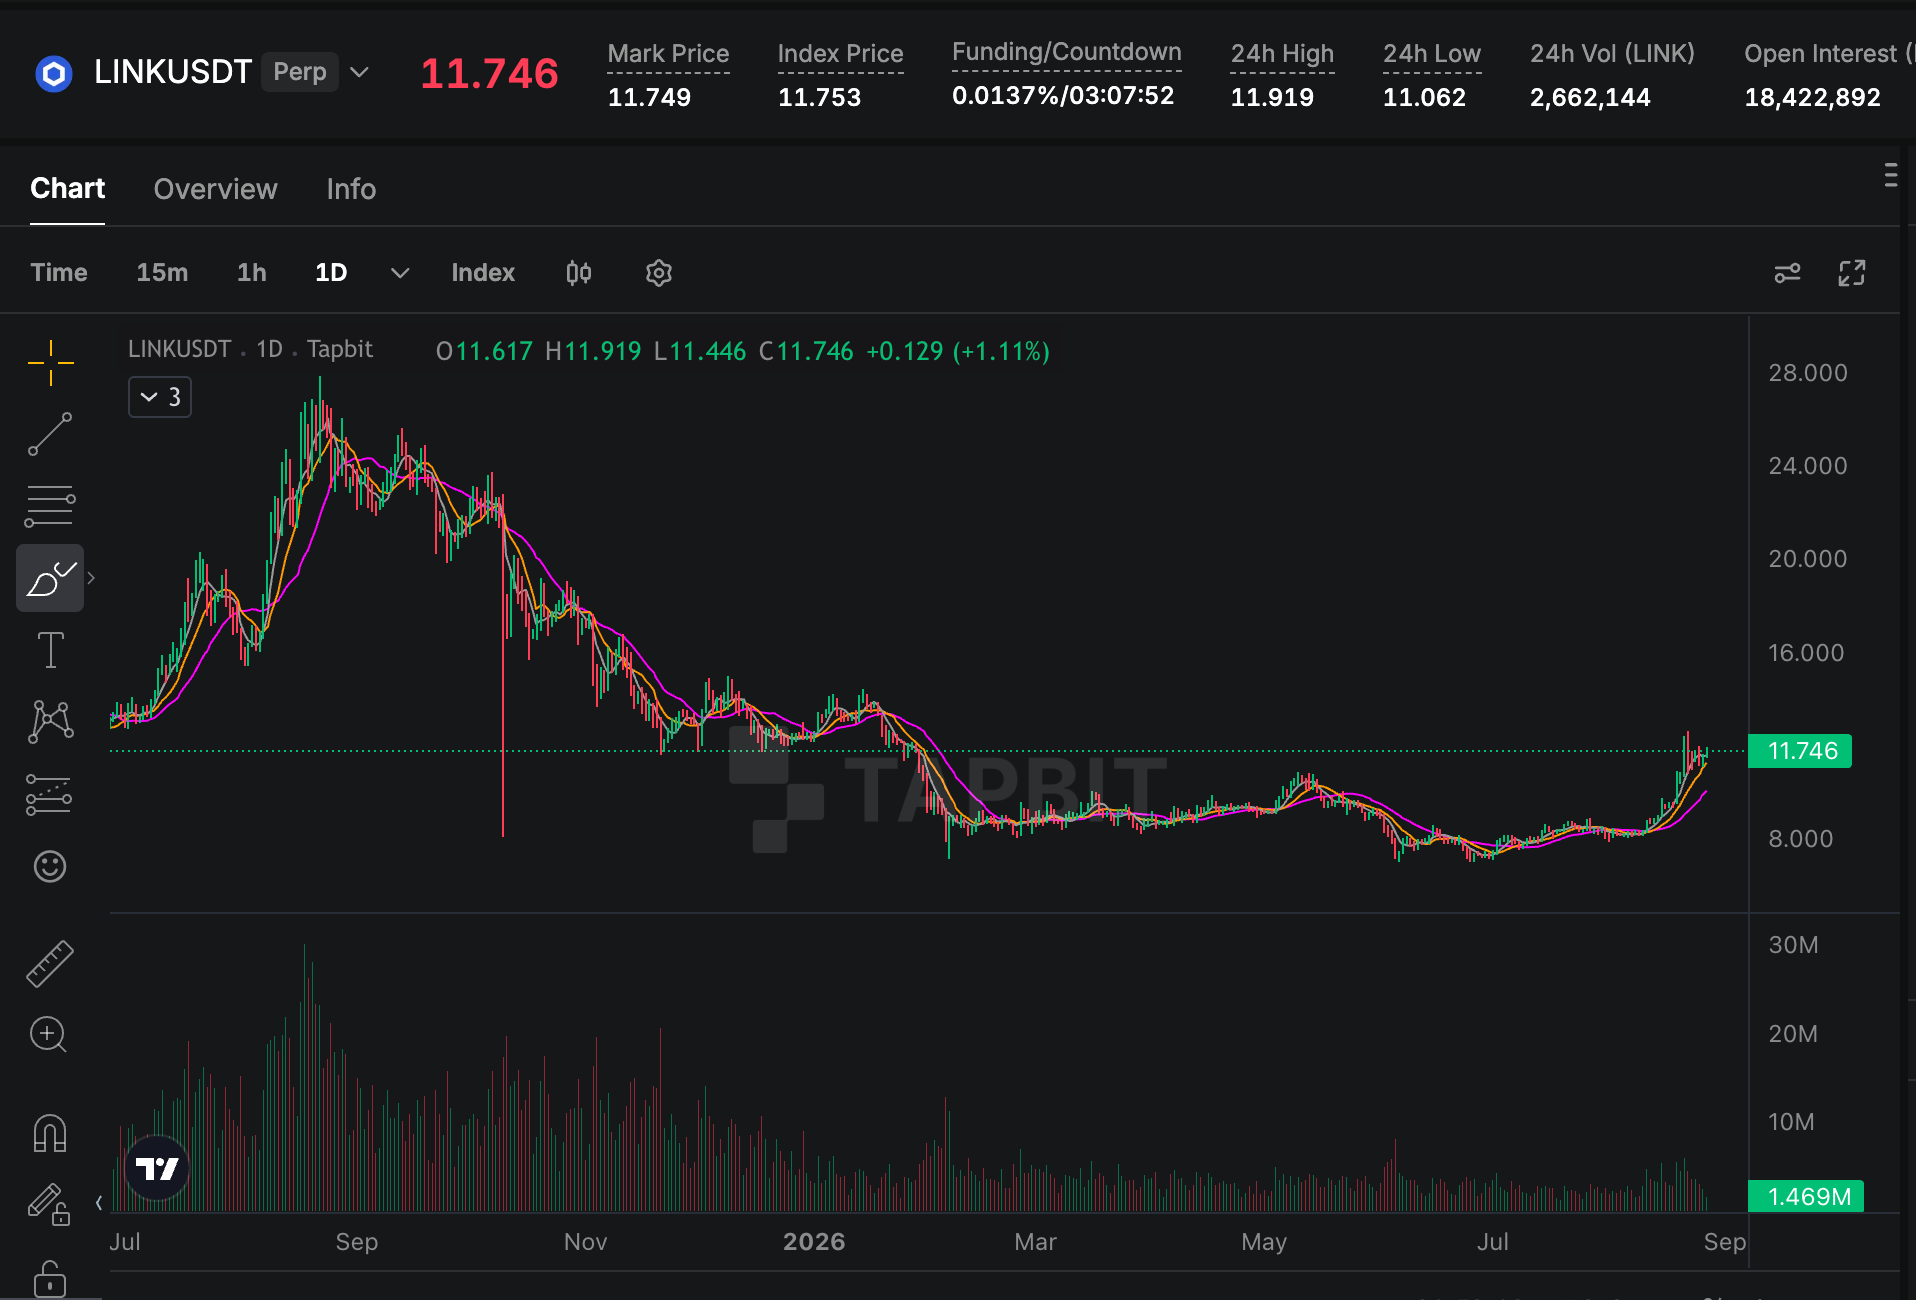
Task: Open the Fibonacci retracement tool
Action: point(50,506)
